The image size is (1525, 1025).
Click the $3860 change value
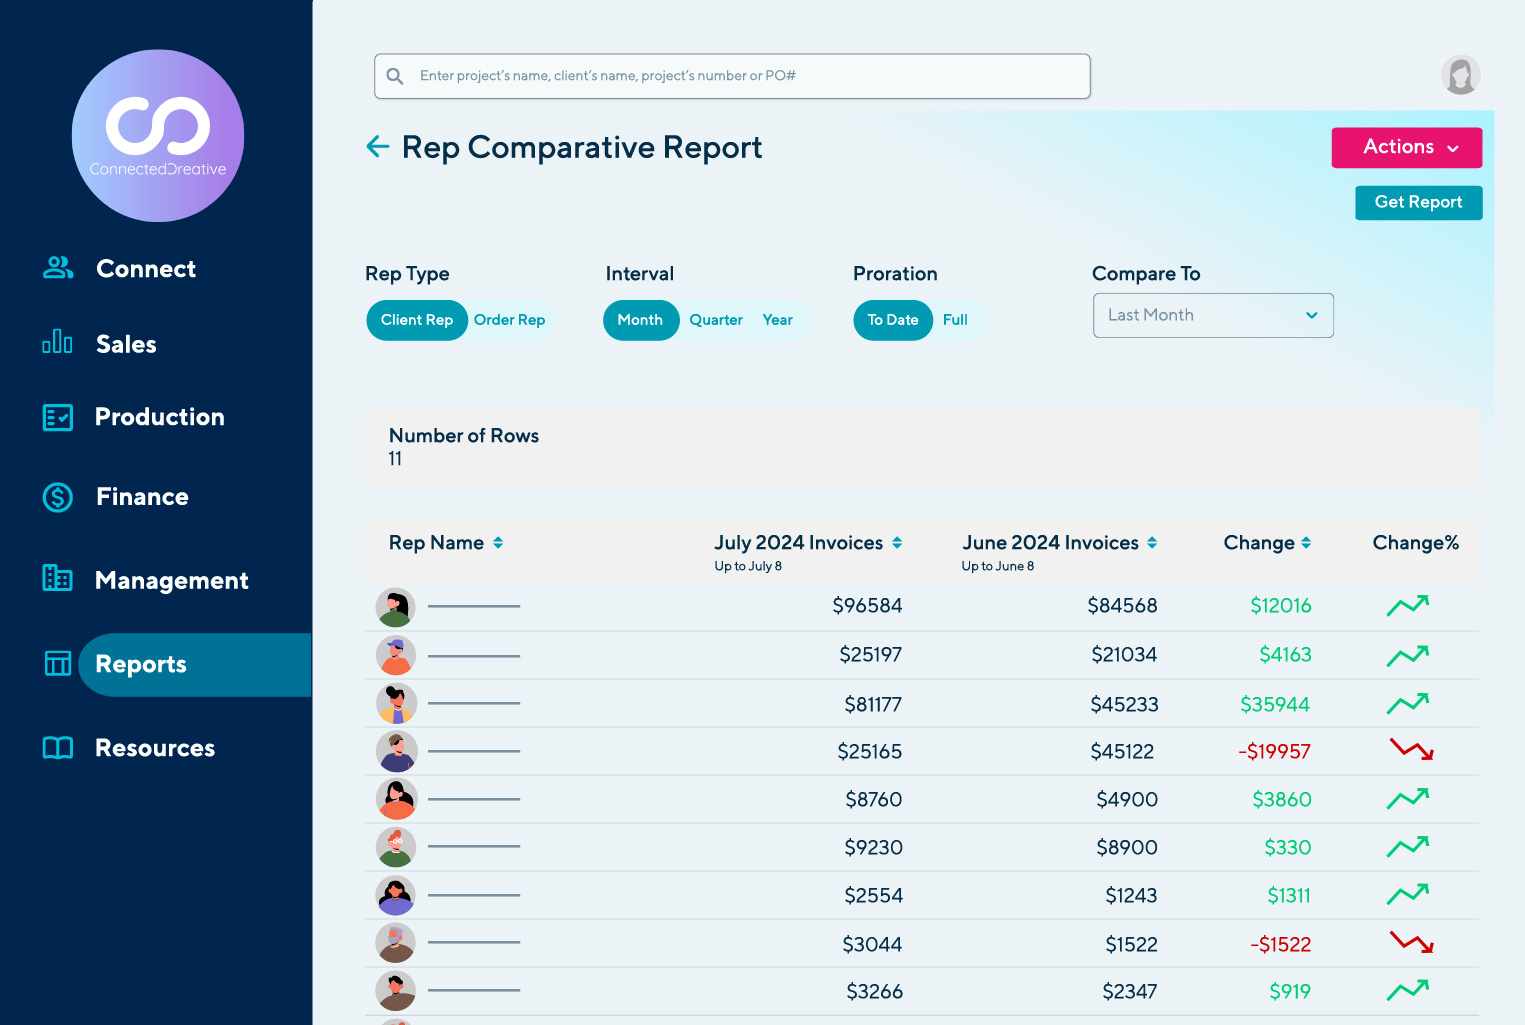coord(1282,800)
